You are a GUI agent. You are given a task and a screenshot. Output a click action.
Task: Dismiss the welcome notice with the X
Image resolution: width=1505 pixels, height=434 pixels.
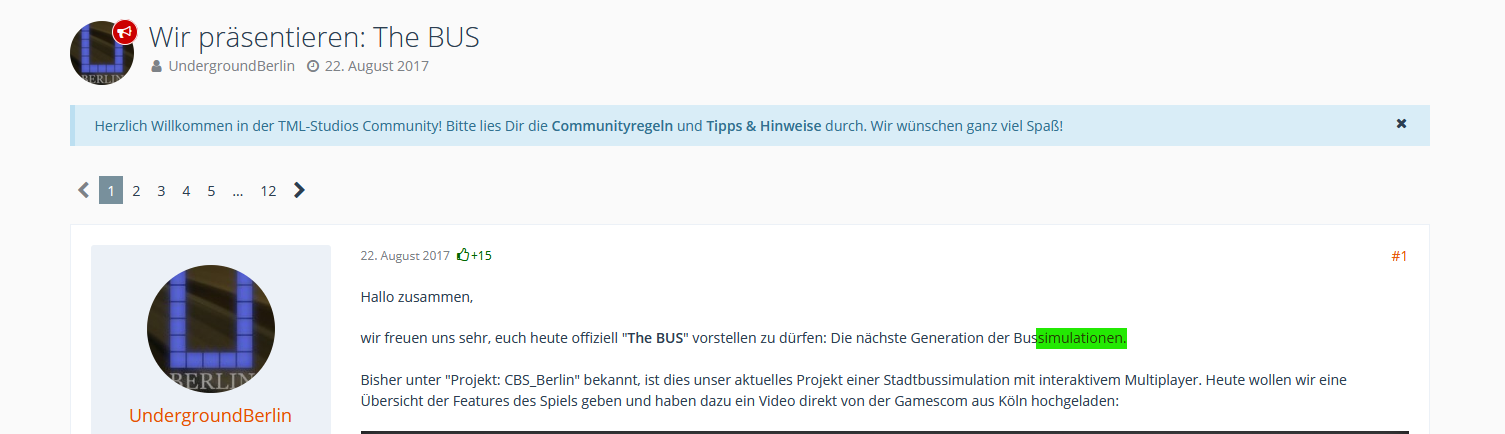pyautogui.click(x=1401, y=124)
